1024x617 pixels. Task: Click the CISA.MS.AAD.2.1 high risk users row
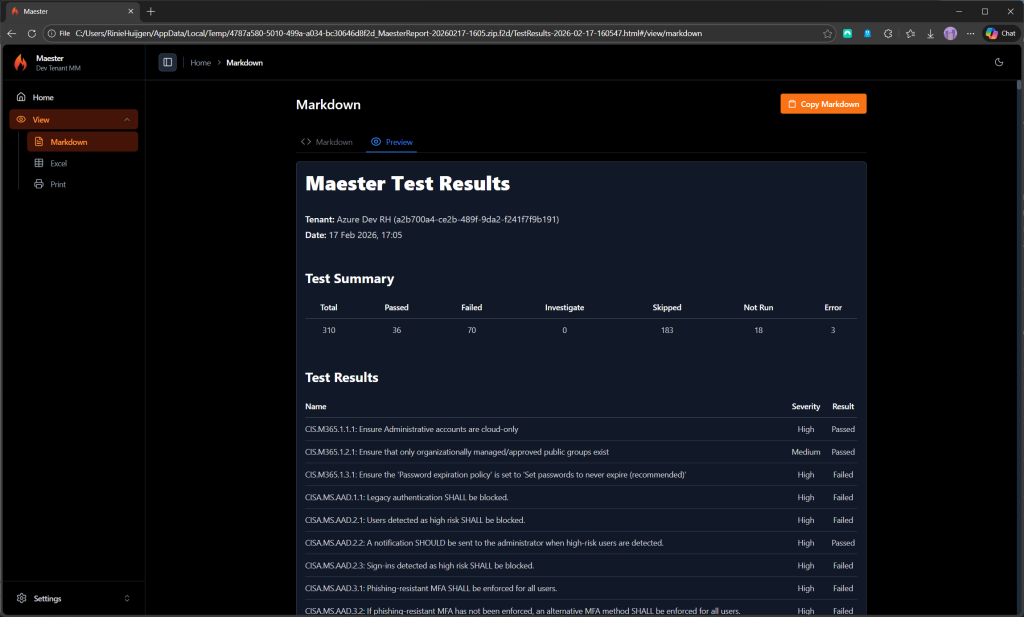point(581,520)
